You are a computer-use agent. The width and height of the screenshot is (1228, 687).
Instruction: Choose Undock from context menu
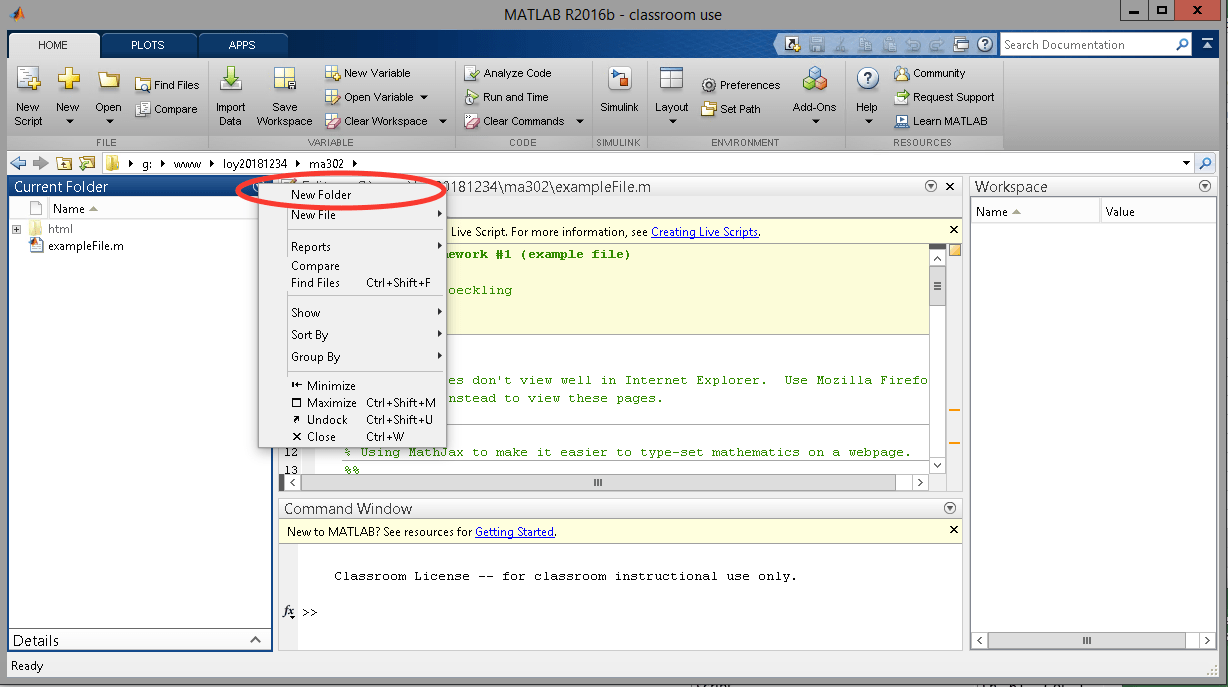coord(352,420)
